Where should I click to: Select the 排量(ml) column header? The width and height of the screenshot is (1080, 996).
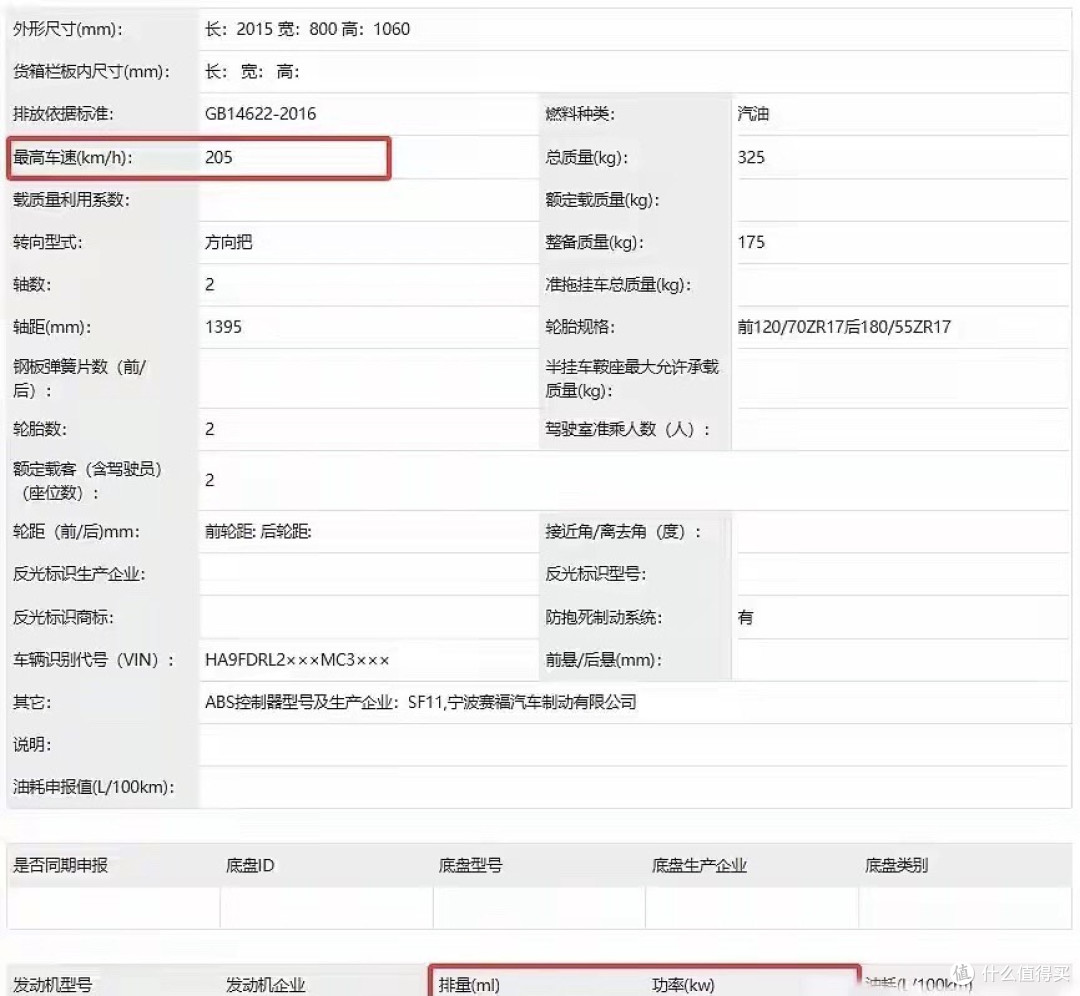pyautogui.click(x=469, y=985)
